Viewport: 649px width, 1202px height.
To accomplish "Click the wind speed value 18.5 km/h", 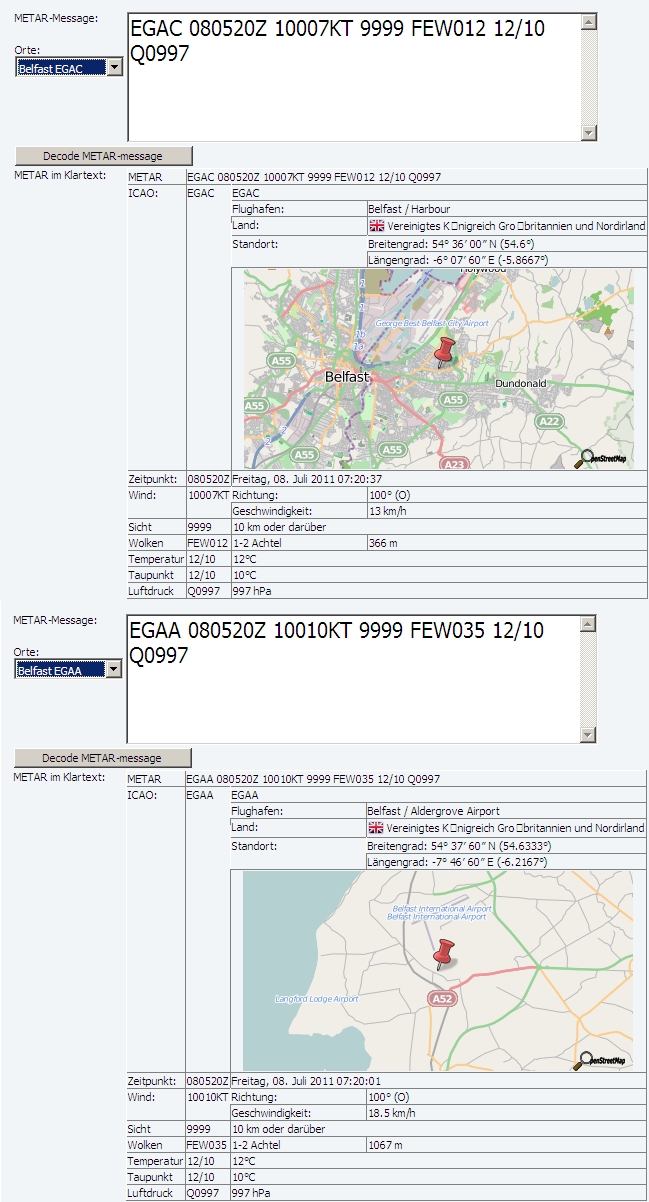I will 390,1113.
